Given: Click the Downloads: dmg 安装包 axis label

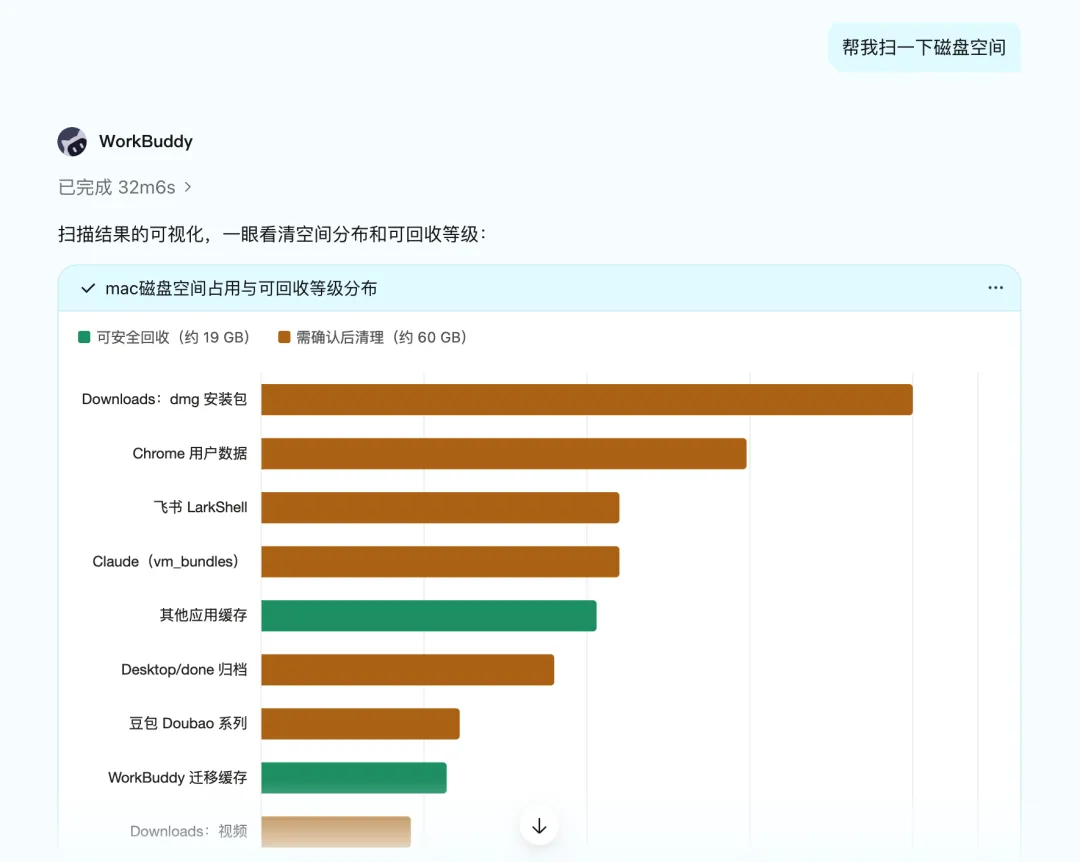Looking at the screenshot, I should 164,399.
